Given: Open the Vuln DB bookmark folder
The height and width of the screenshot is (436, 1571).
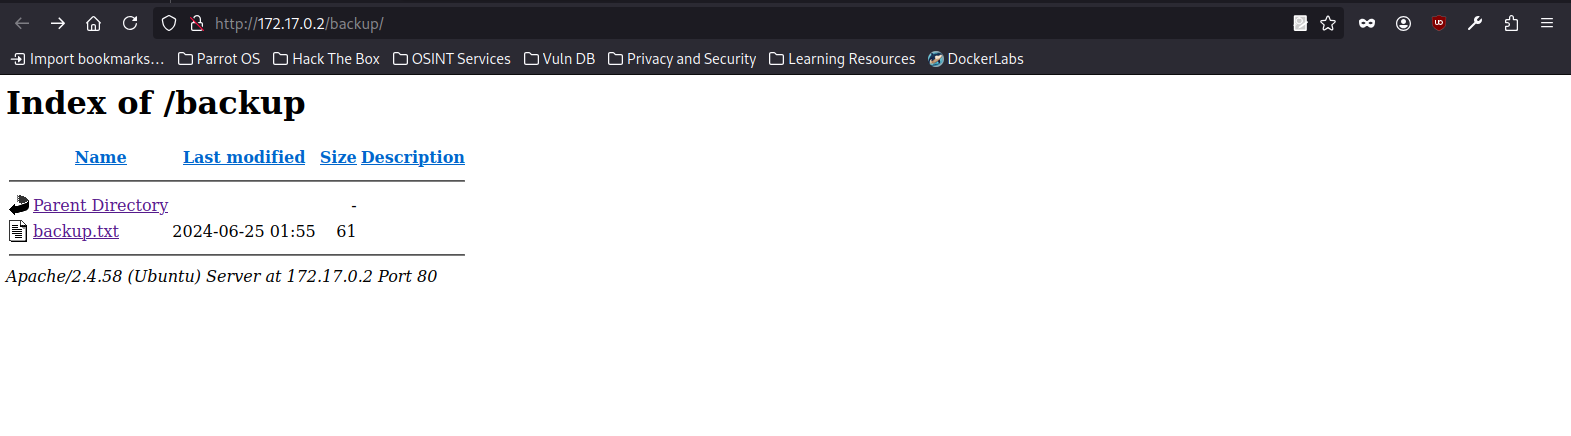Looking at the screenshot, I should (x=560, y=59).
